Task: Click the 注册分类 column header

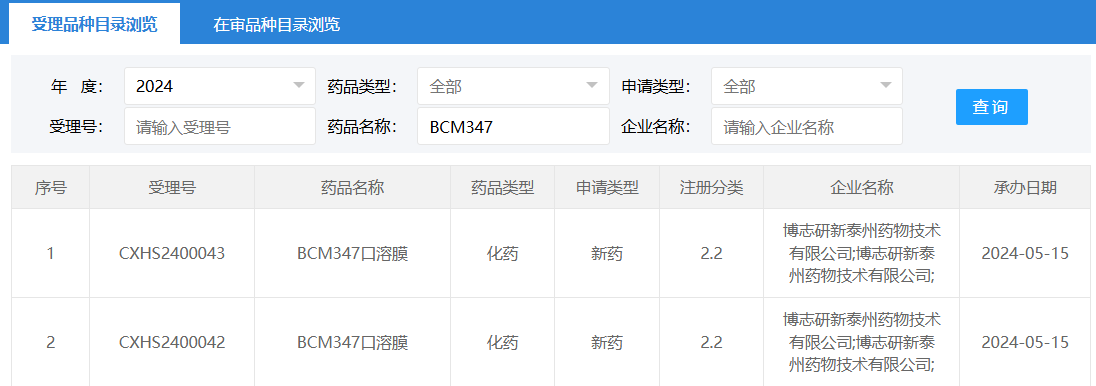Action: click(x=712, y=187)
